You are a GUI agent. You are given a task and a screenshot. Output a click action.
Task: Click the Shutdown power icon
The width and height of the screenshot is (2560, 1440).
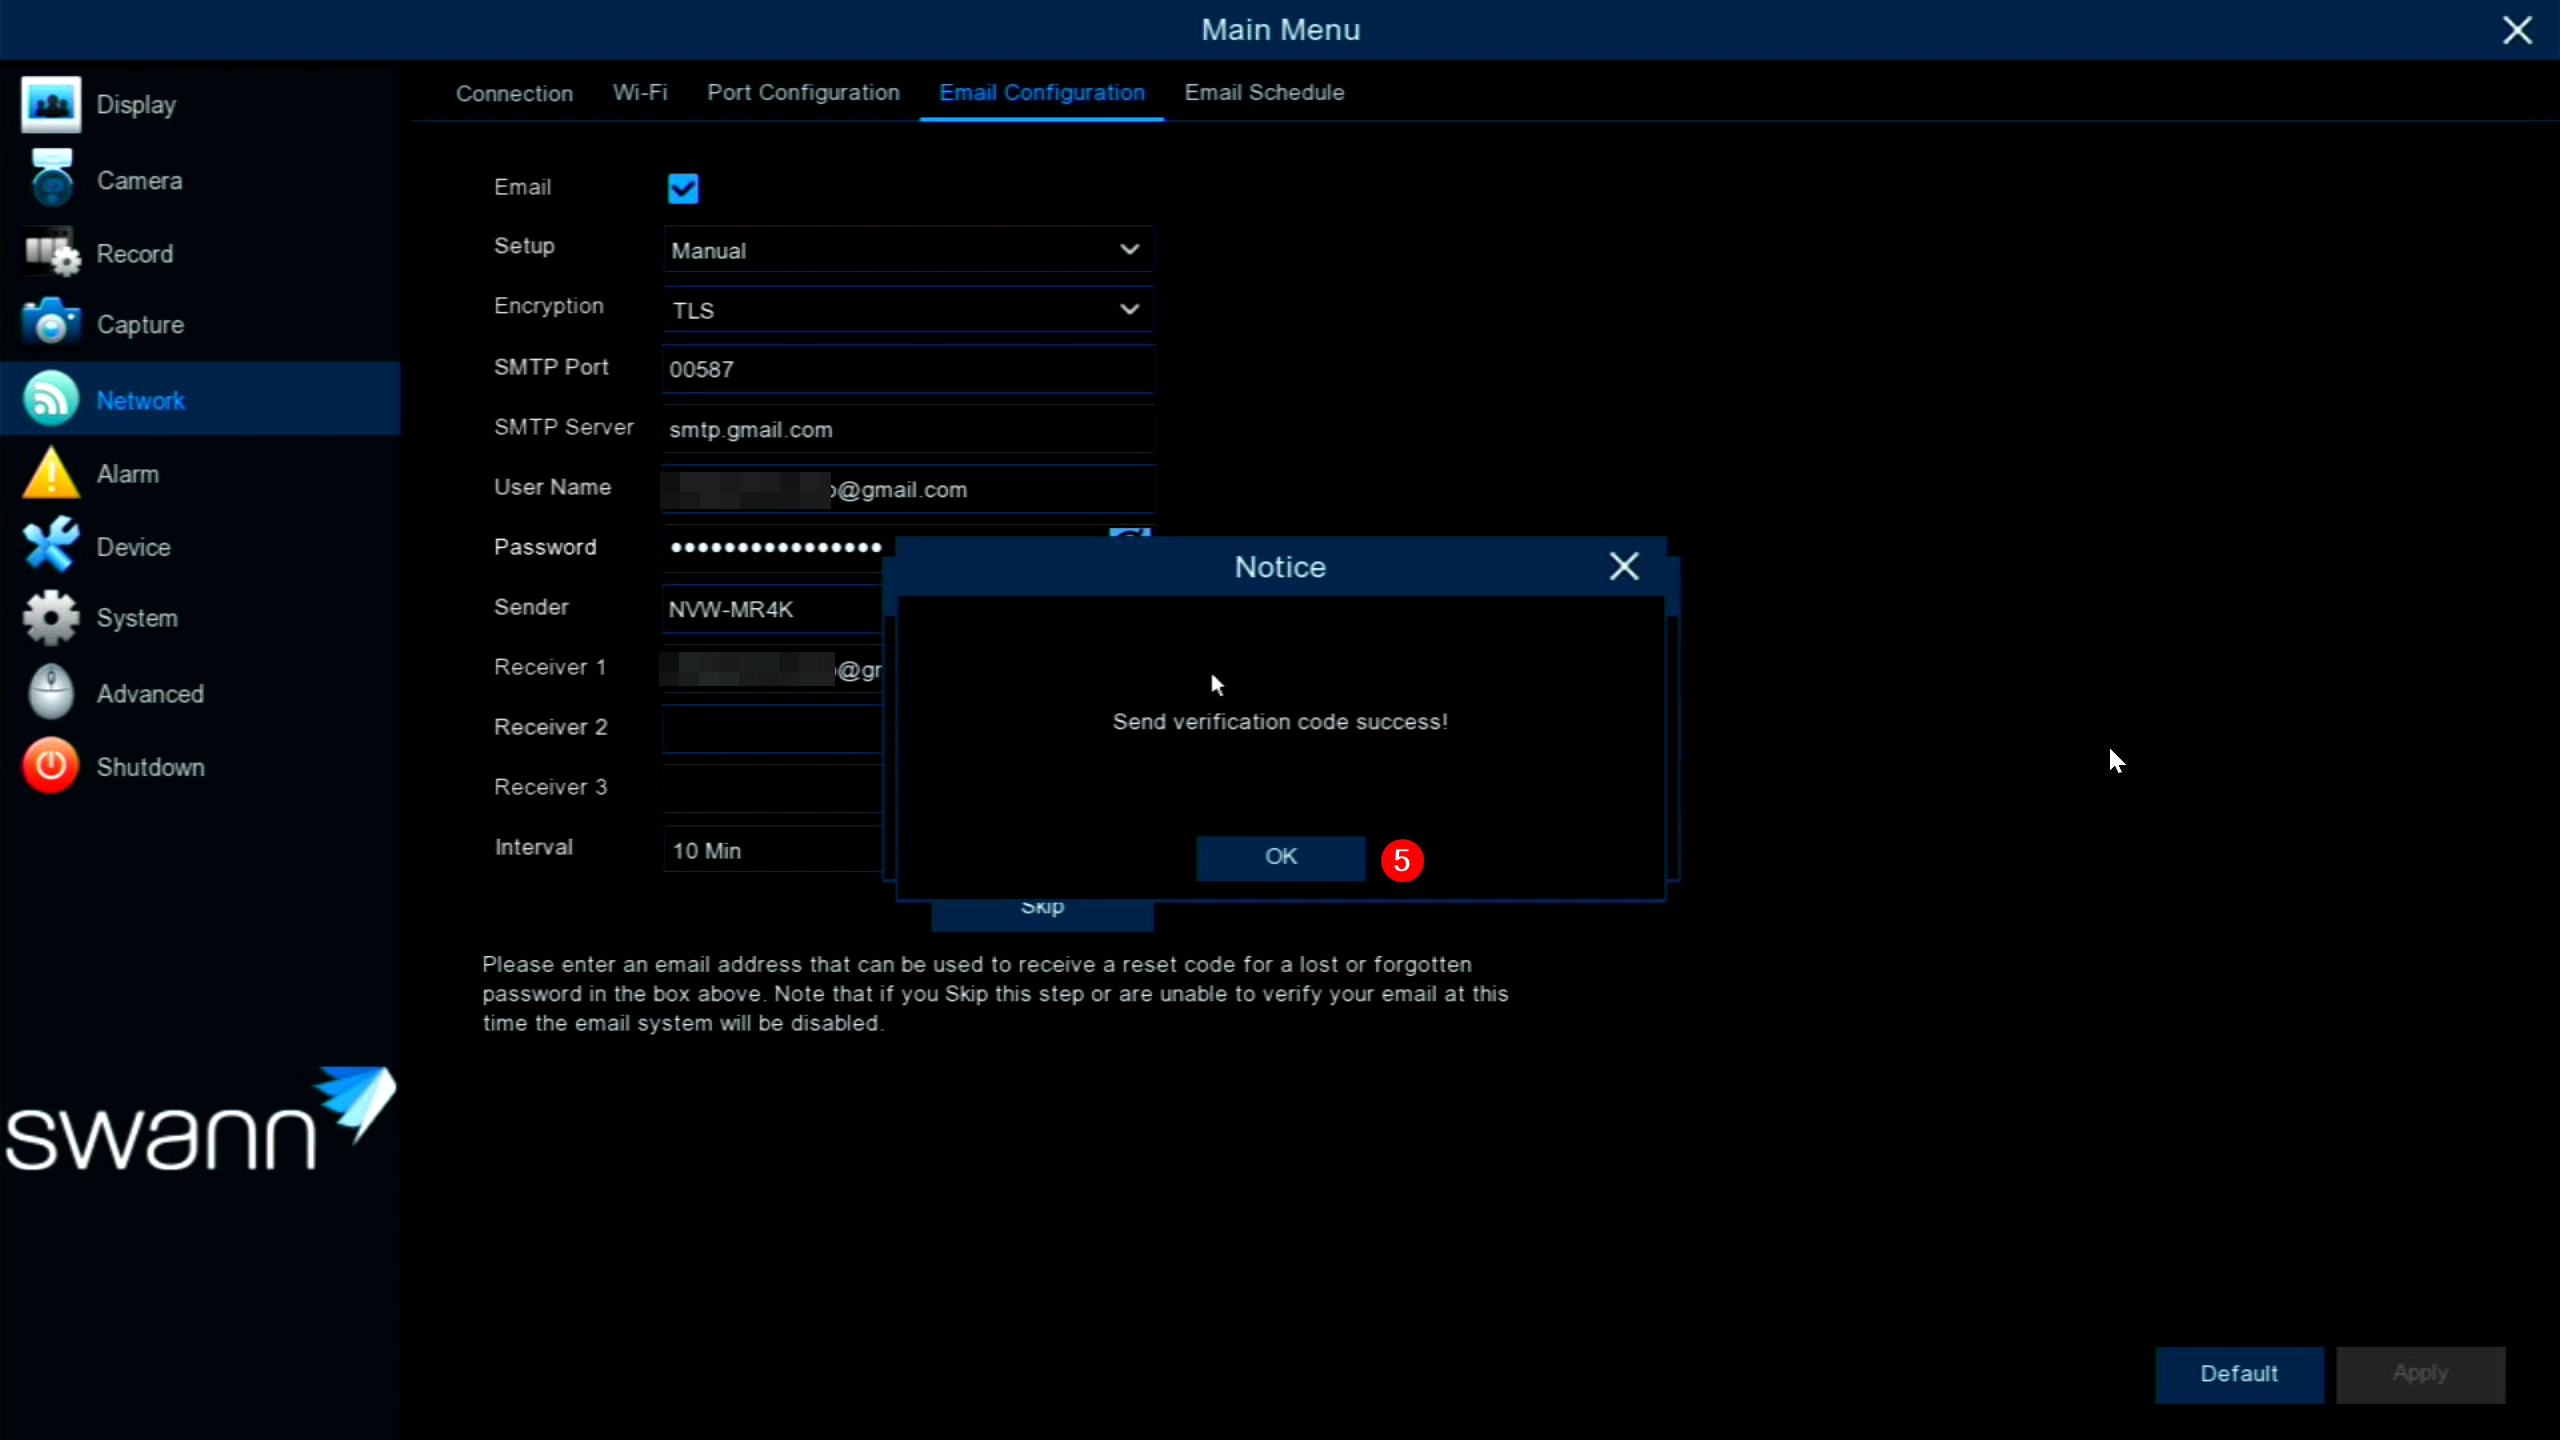point(50,766)
